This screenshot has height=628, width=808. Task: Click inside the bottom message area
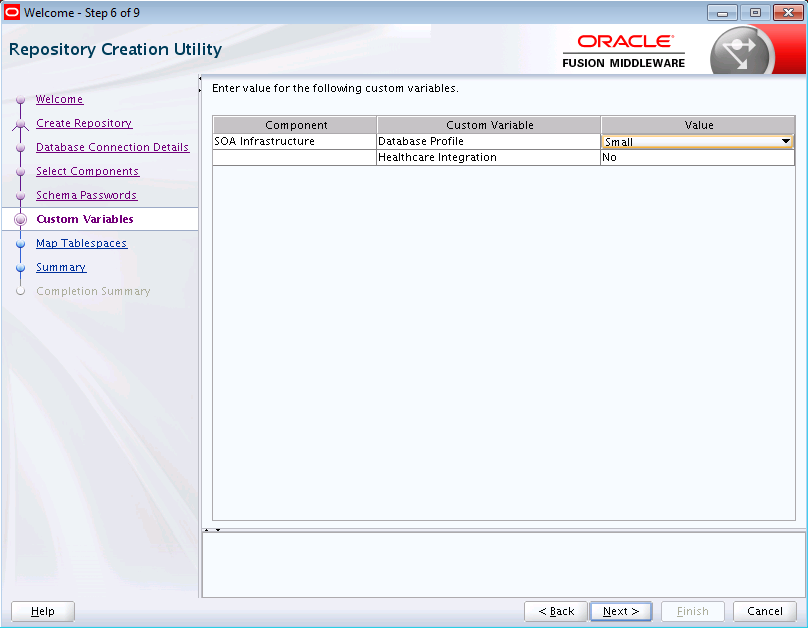(503, 565)
